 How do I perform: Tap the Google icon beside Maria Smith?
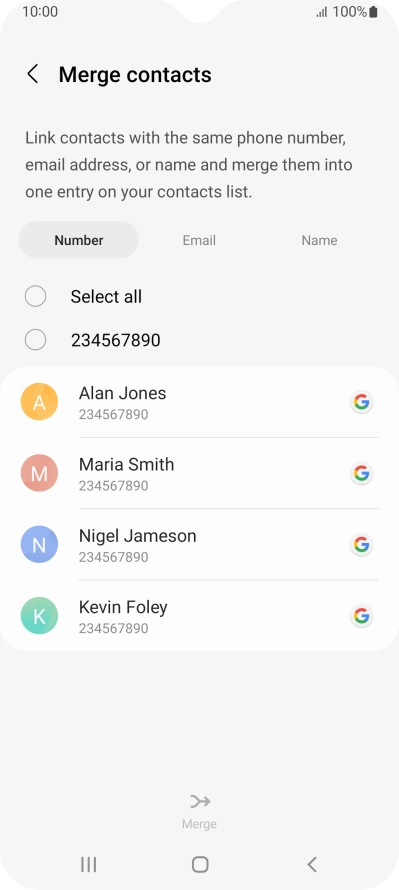pos(362,473)
